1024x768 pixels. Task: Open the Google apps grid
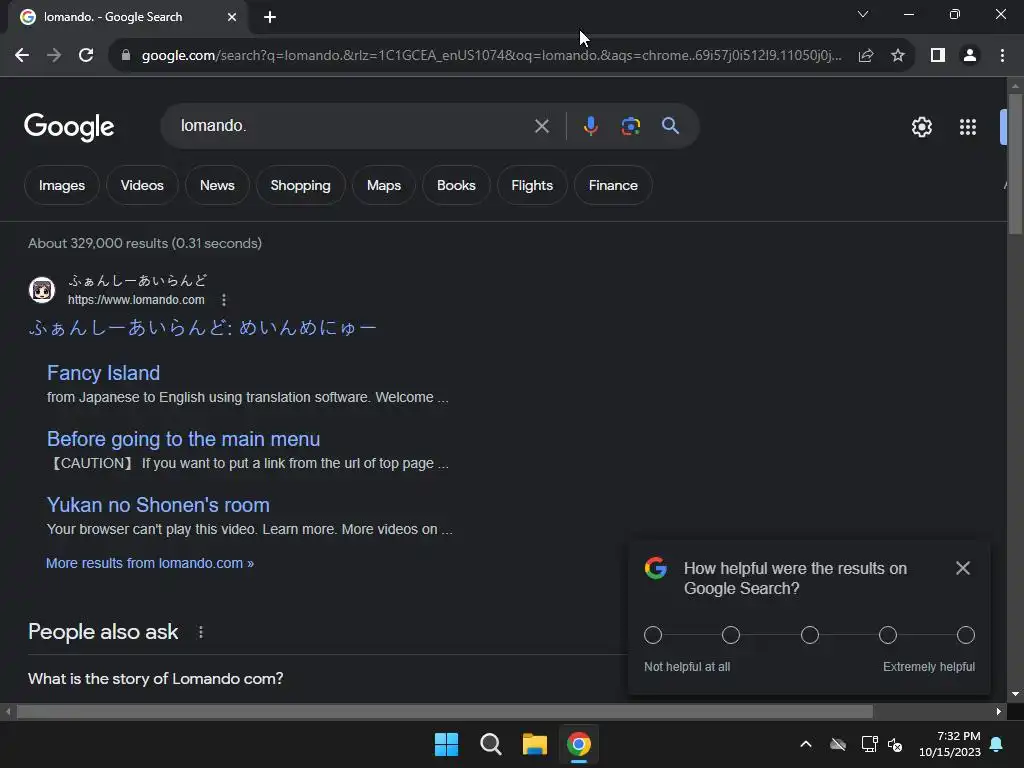968,127
